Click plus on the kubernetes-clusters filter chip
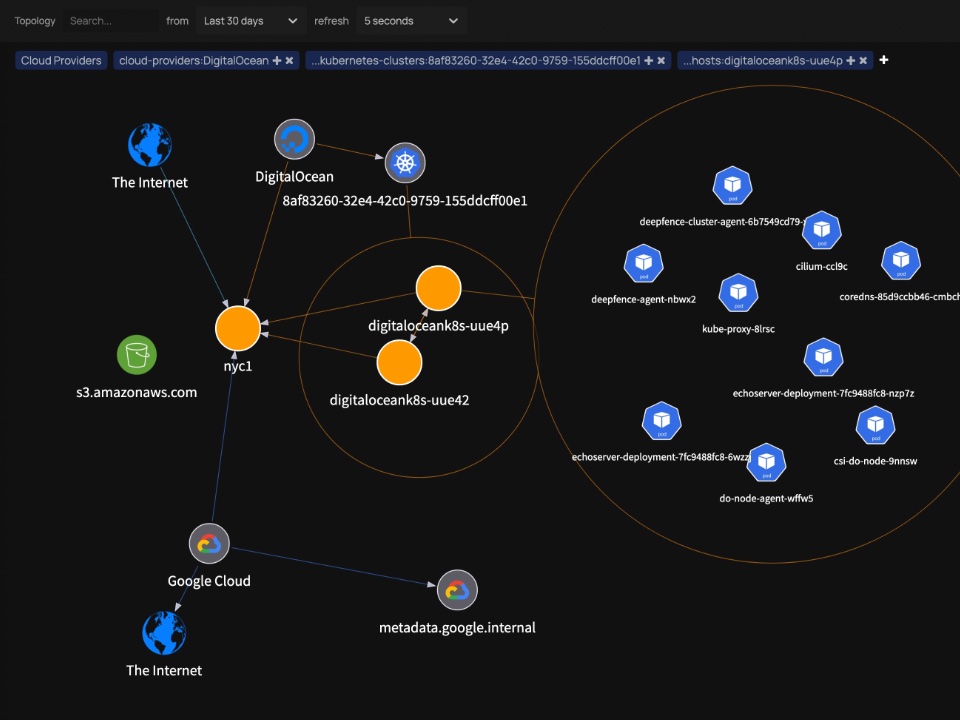This screenshot has width=960, height=720. 648,61
